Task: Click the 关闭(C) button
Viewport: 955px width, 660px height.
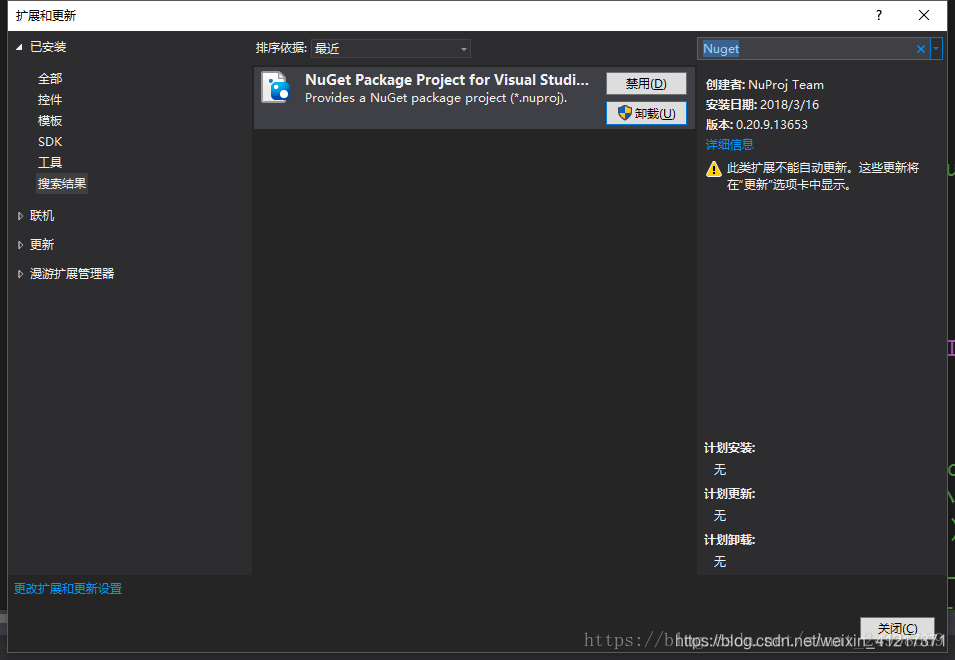Action: pos(897,628)
